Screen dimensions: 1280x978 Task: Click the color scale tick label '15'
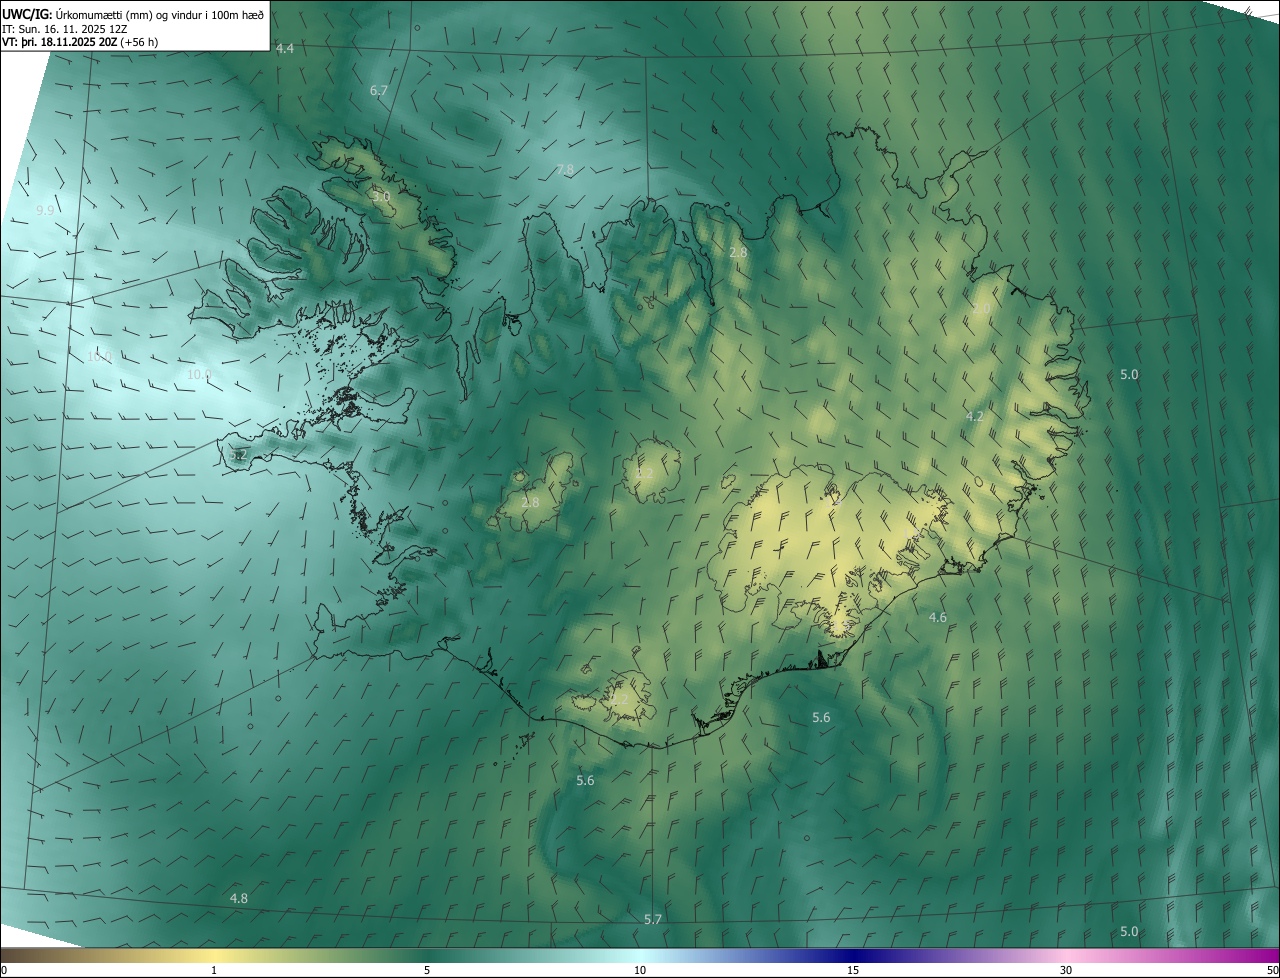pos(853,970)
